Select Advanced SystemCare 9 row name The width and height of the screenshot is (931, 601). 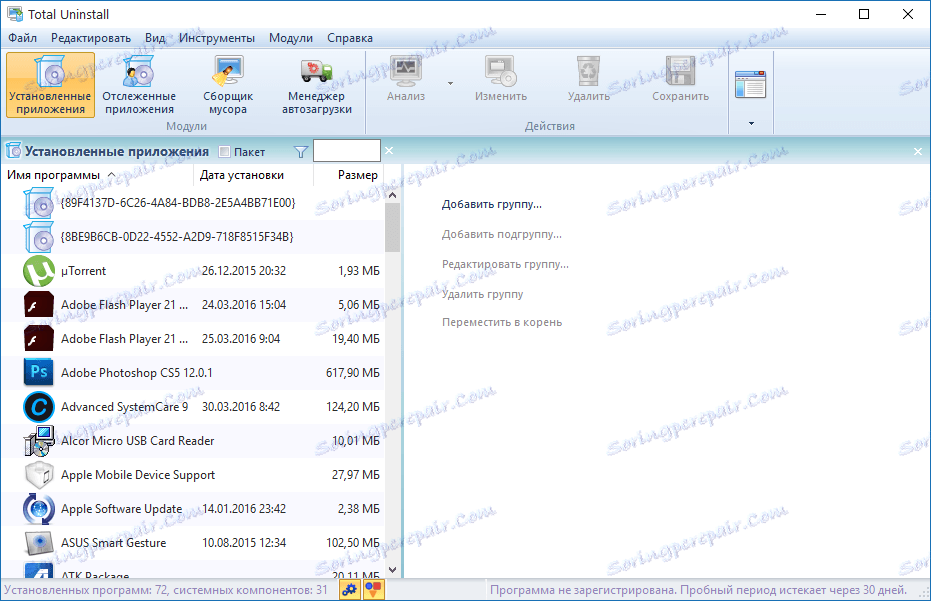(125, 407)
